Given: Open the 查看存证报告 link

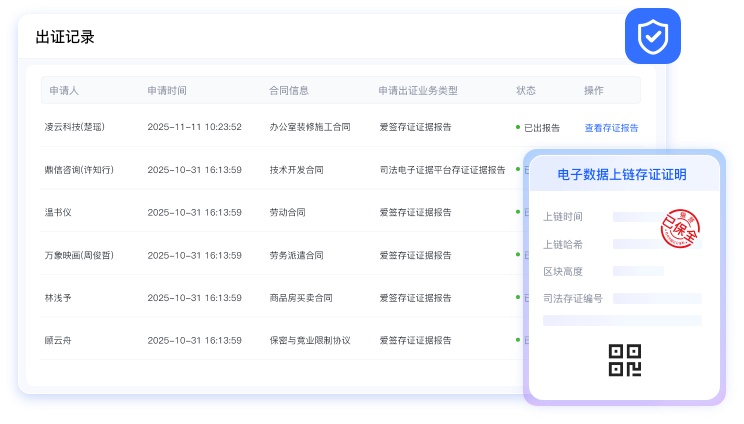Looking at the screenshot, I should (611, 128).
